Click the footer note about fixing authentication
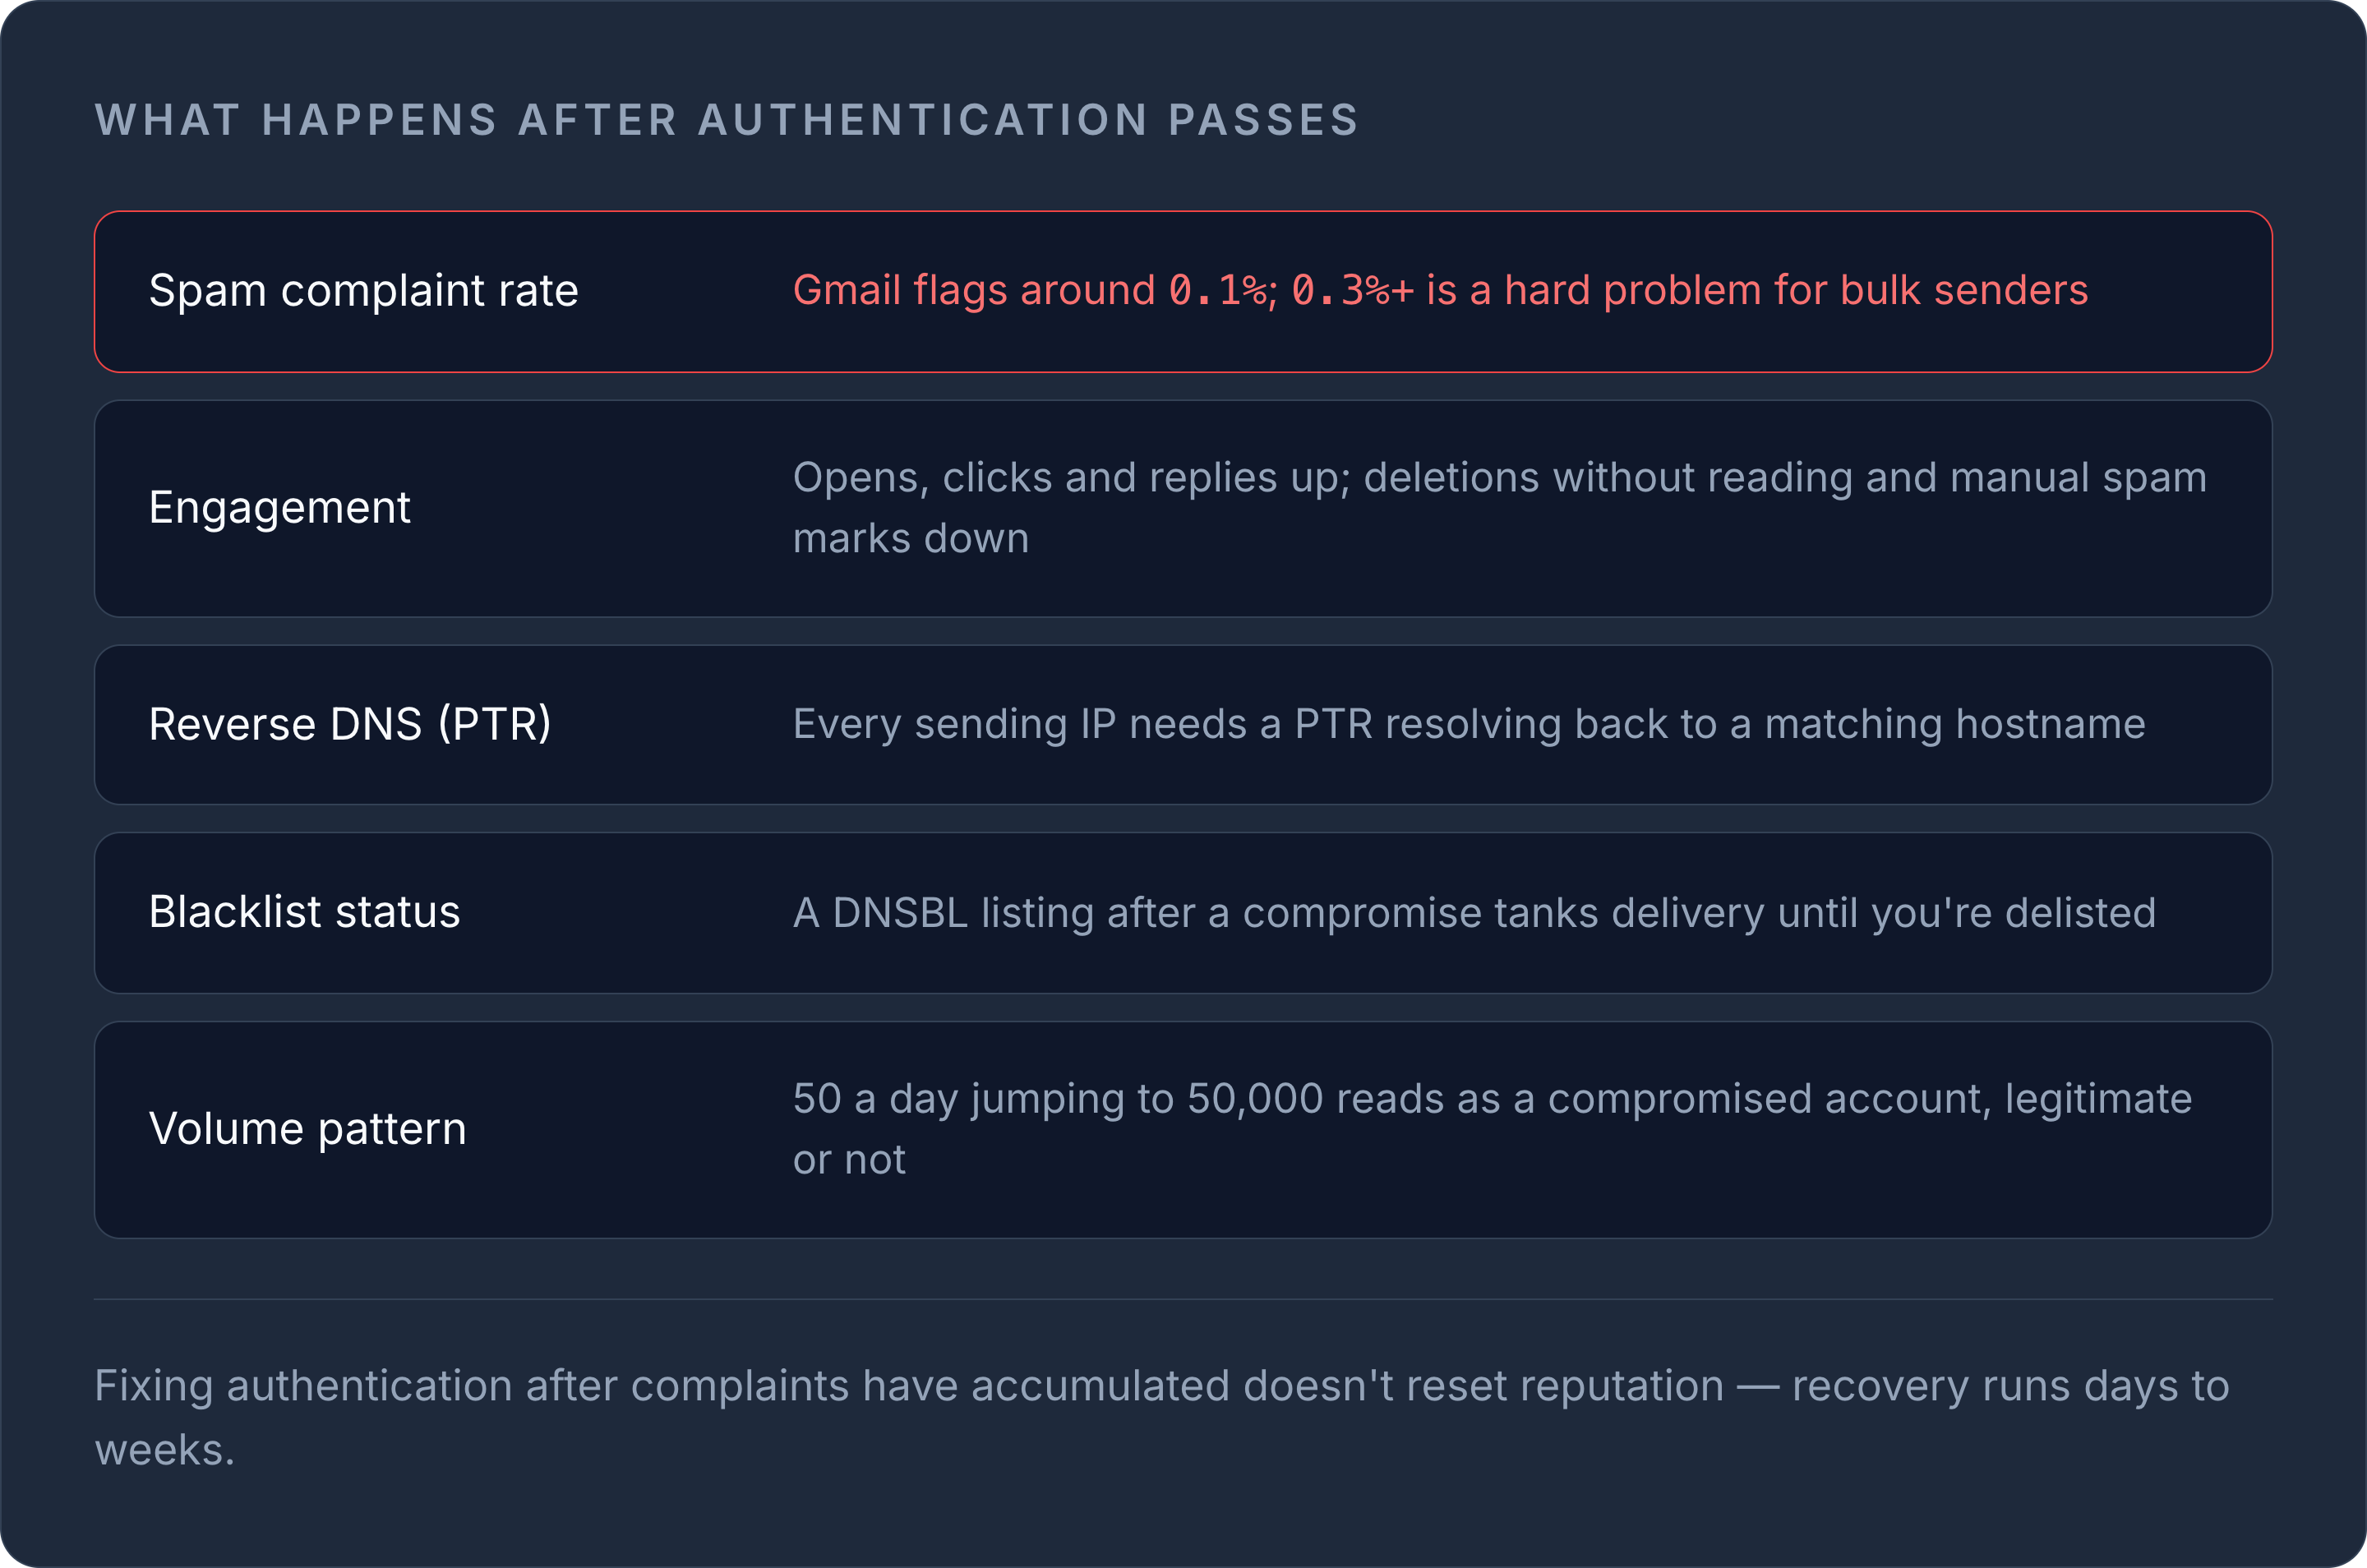Screen dimensions: 2367x1568 click(1161, 1417)
